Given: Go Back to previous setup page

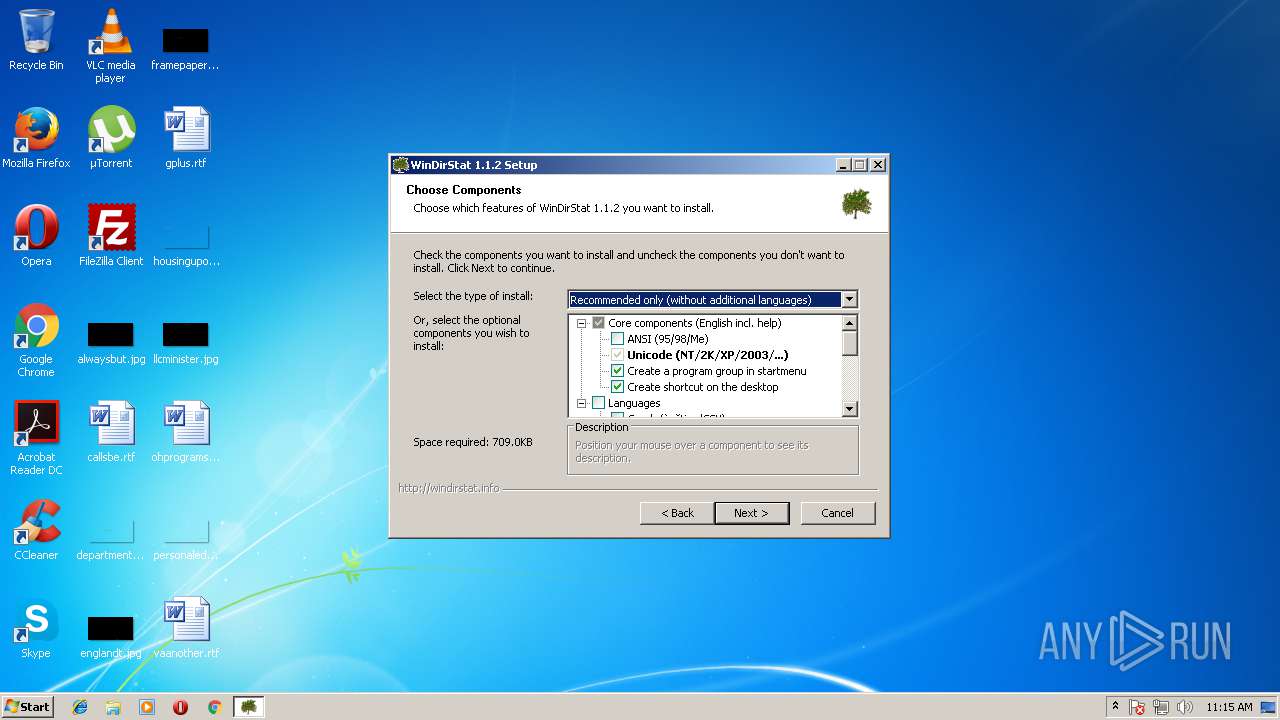Looking at the screenshot, I should point(677,513).
